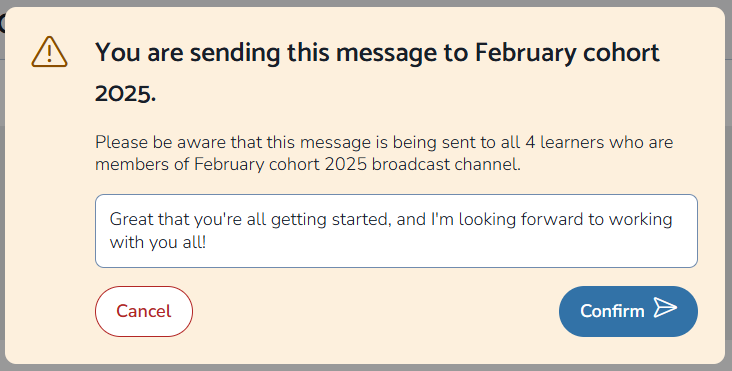Click "February cohort" in the bold heading
This screenshot has width=732, height=371.
pyautogui.click(x=567, y=53)
